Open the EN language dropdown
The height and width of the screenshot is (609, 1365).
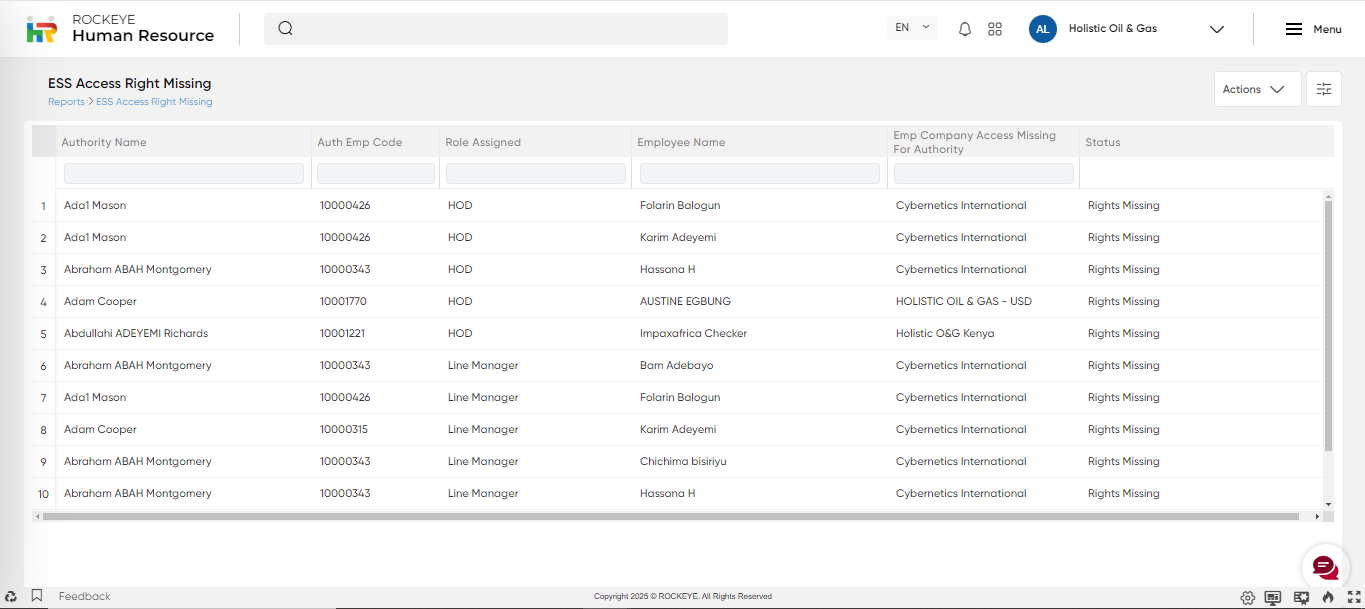pos(912,28)
